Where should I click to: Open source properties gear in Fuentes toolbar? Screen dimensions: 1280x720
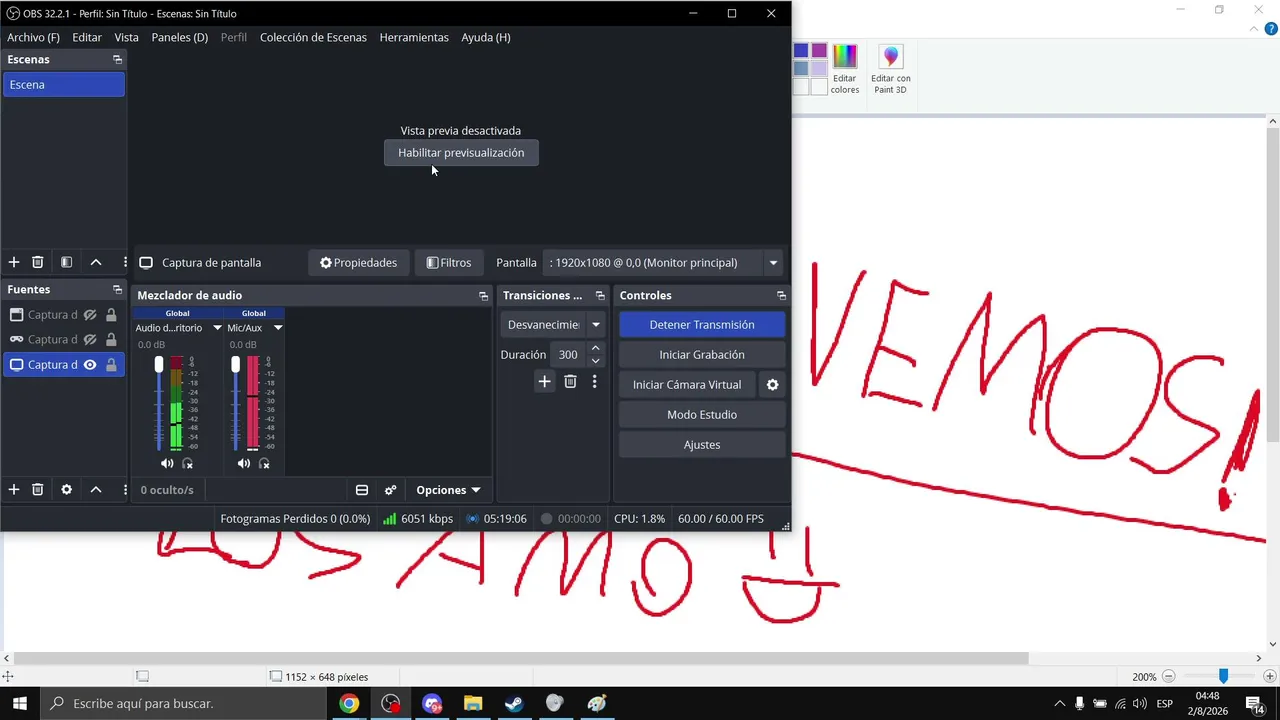click(x=66, y=489)
